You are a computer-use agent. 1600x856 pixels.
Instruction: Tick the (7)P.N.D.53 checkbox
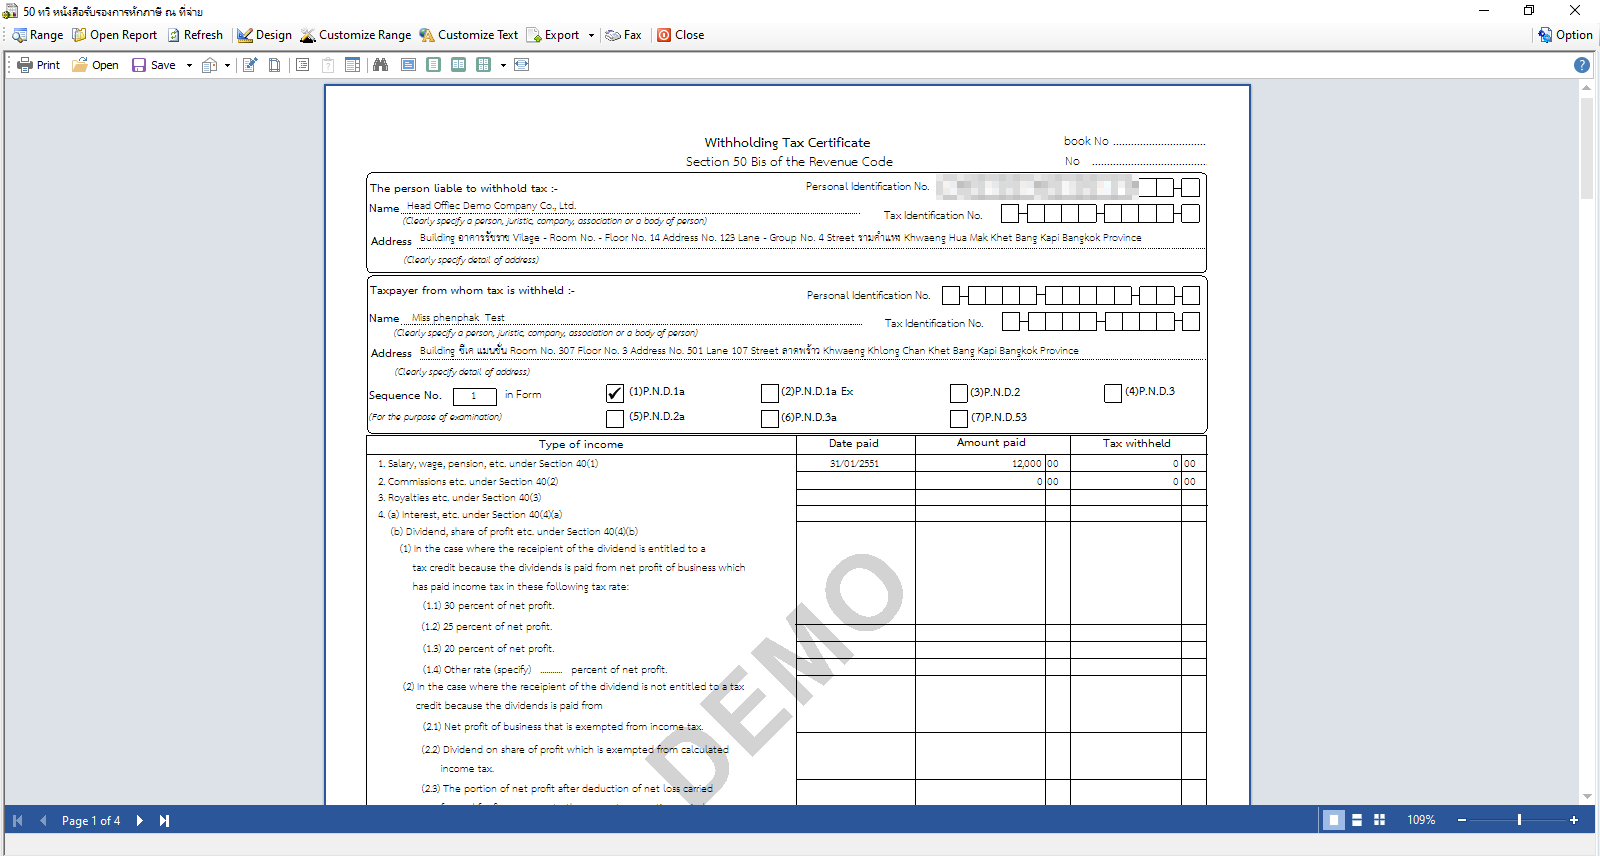(959, 418)
